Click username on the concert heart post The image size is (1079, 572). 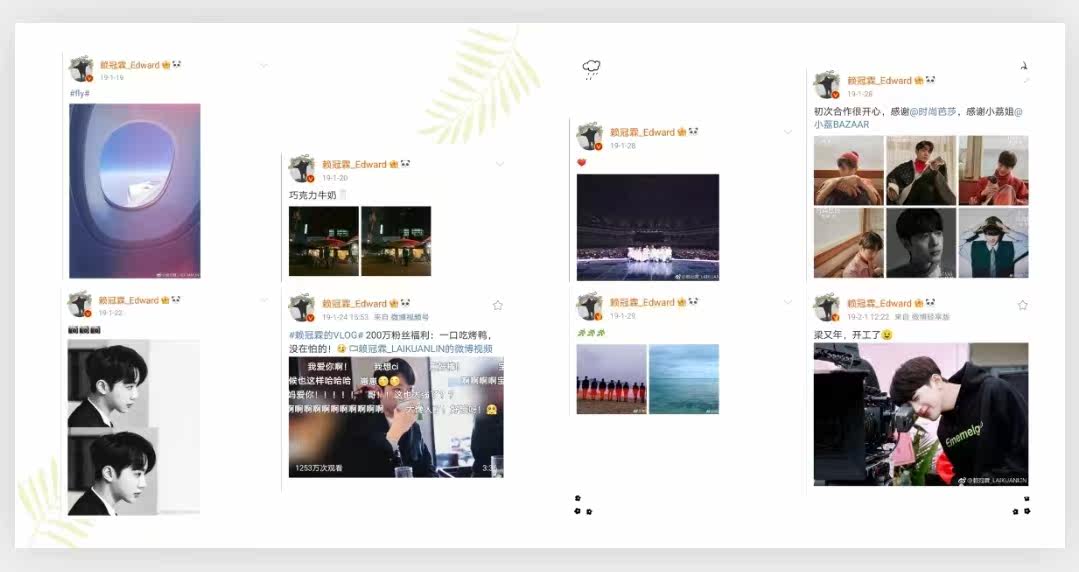coord(642,132)
